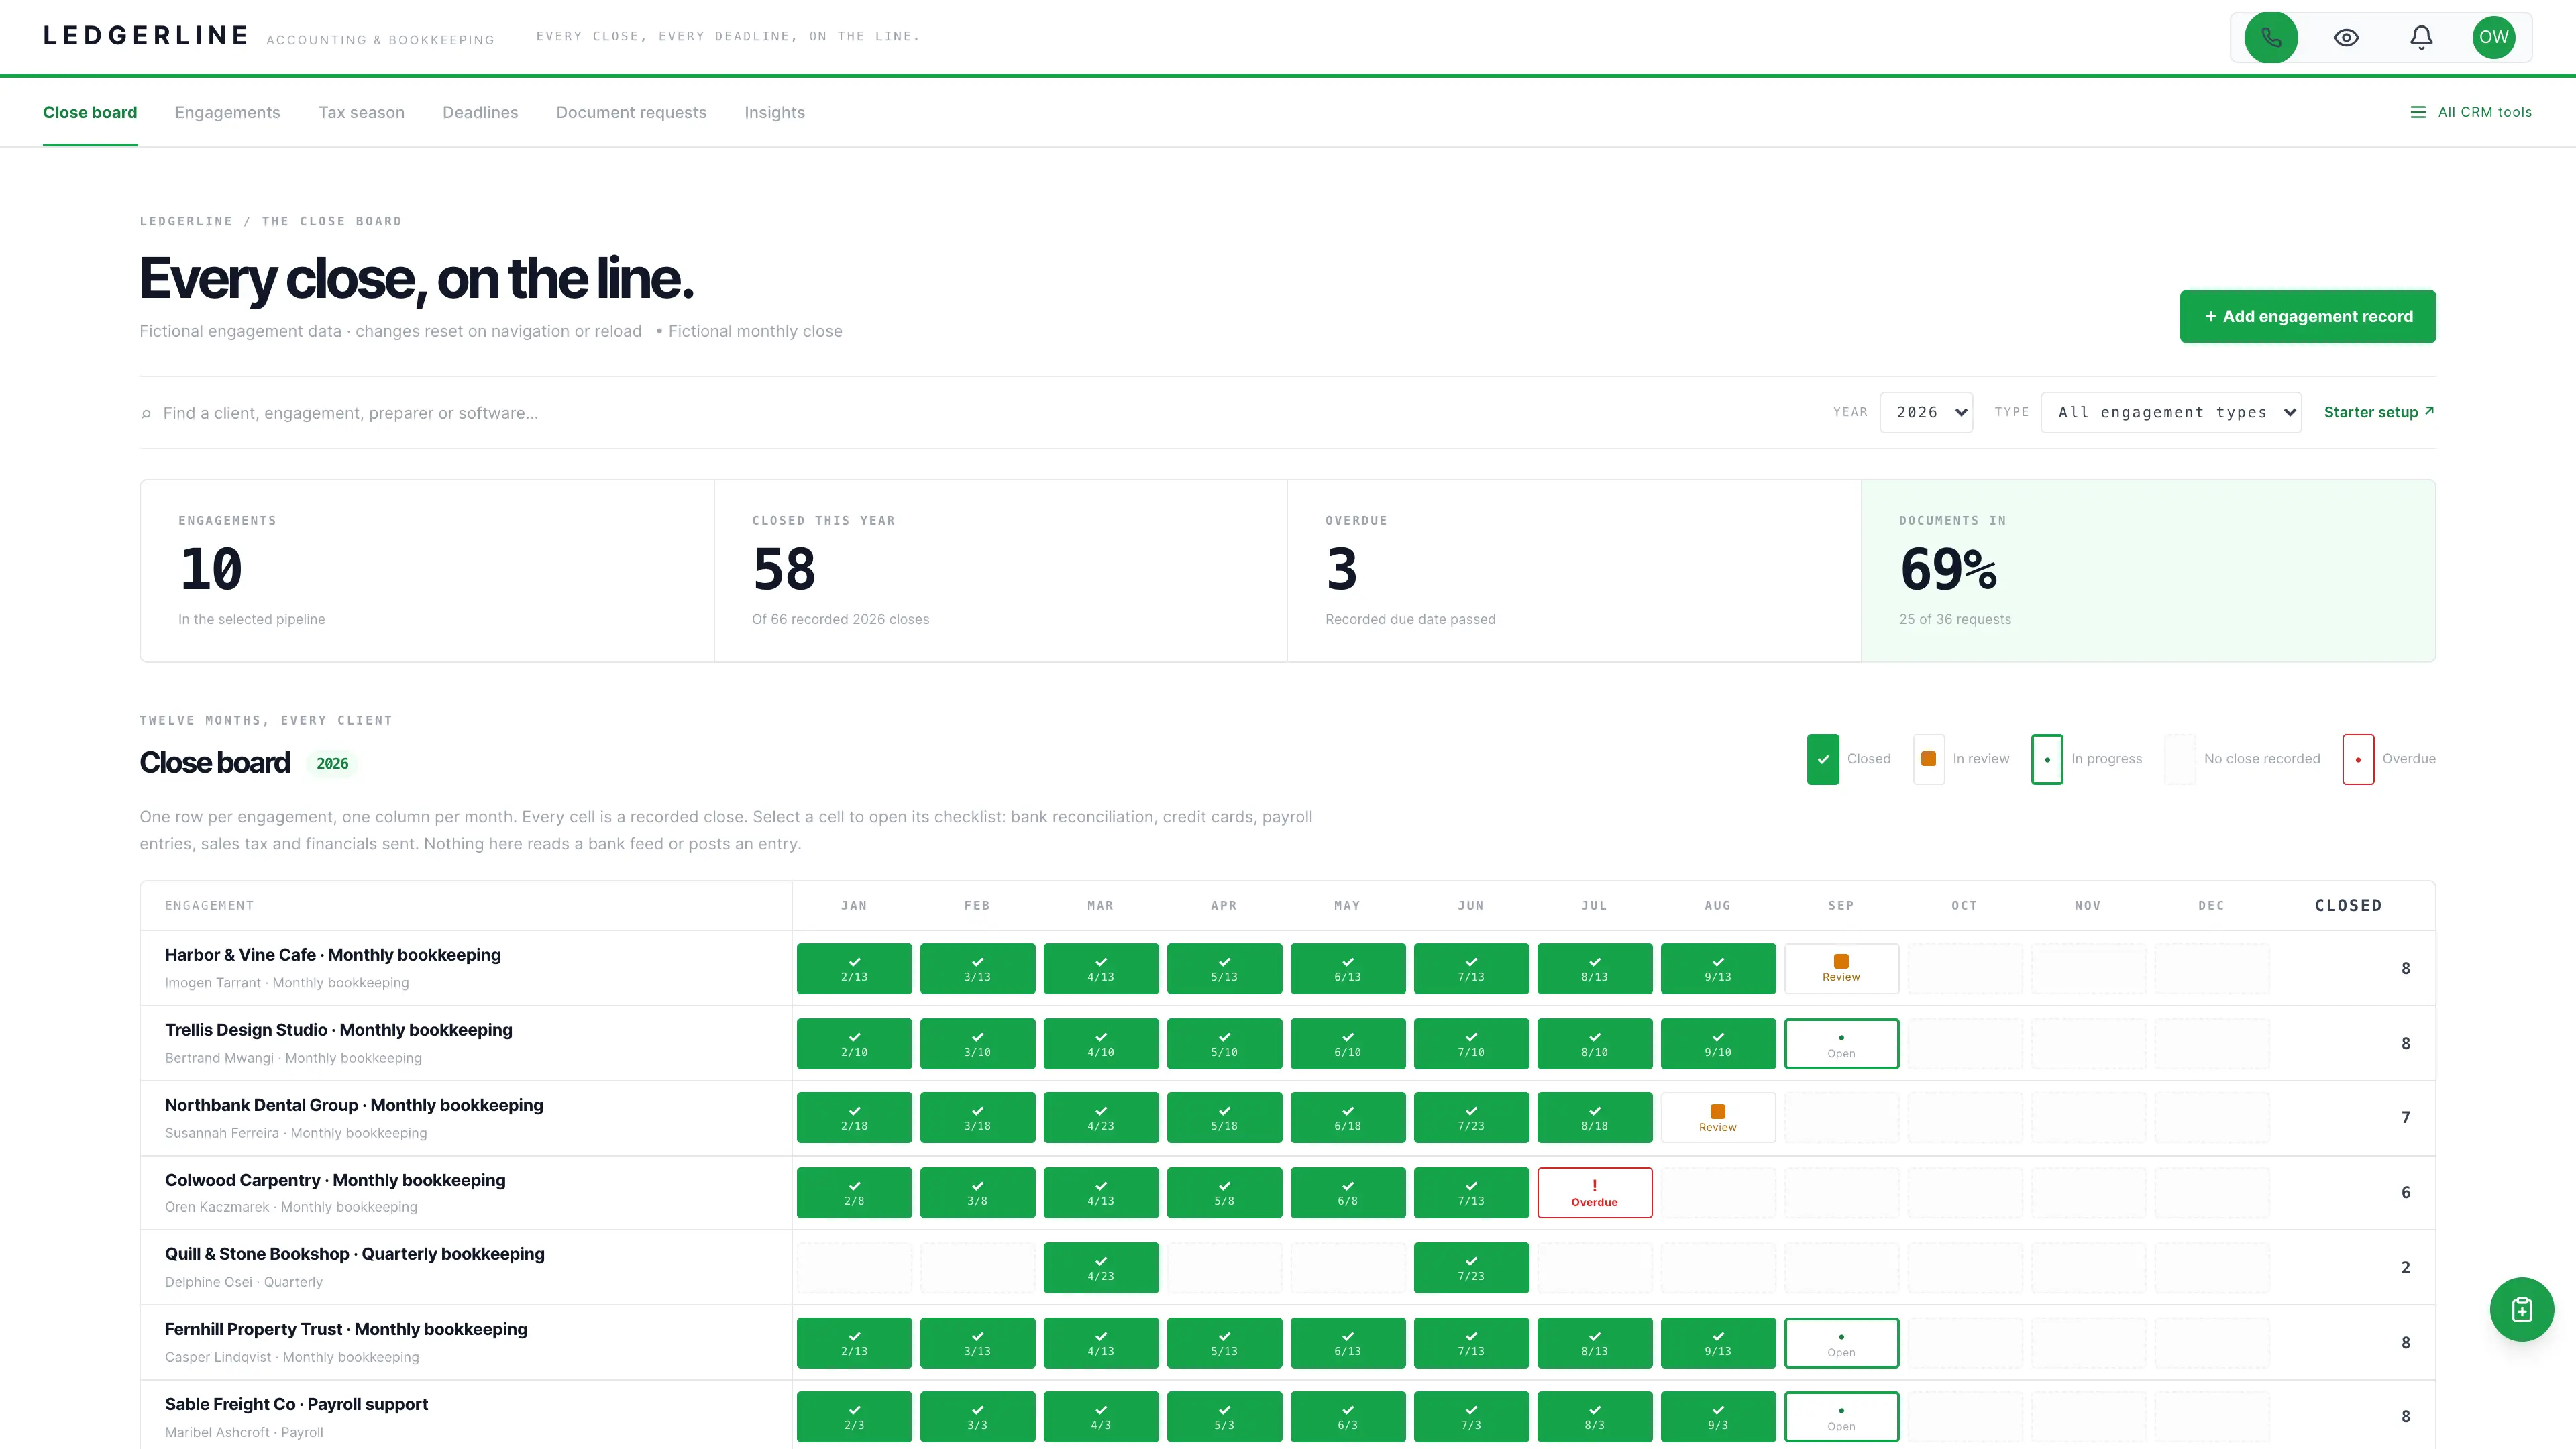Open the Starter setup link

[x=2379, y=412]
